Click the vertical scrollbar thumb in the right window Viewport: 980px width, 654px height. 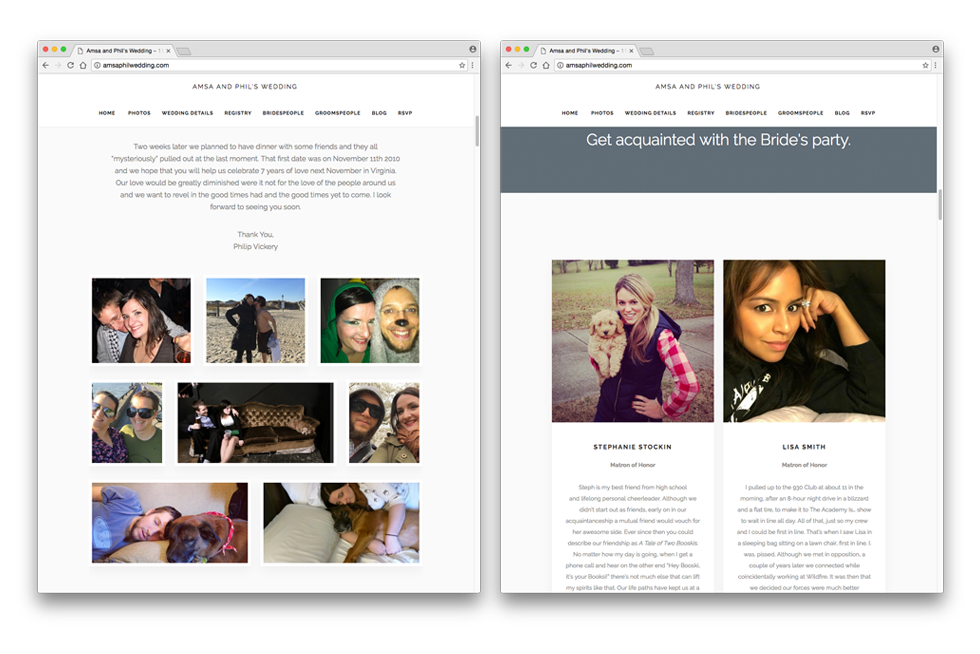[940, 204]
